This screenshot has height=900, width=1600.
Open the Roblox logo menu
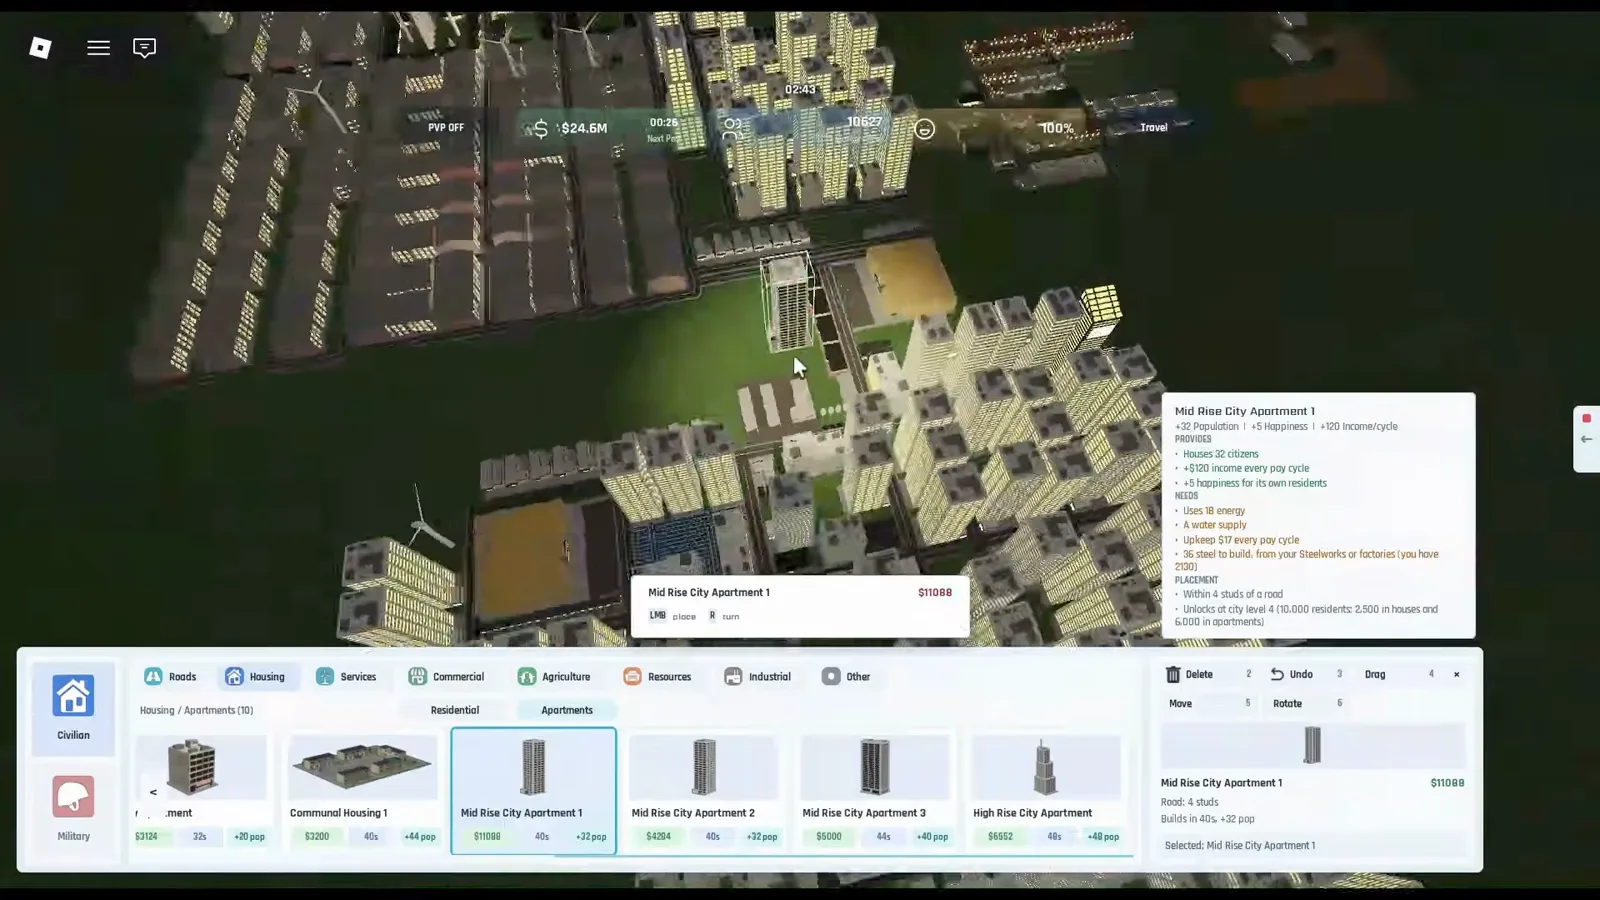coord(40,48)
